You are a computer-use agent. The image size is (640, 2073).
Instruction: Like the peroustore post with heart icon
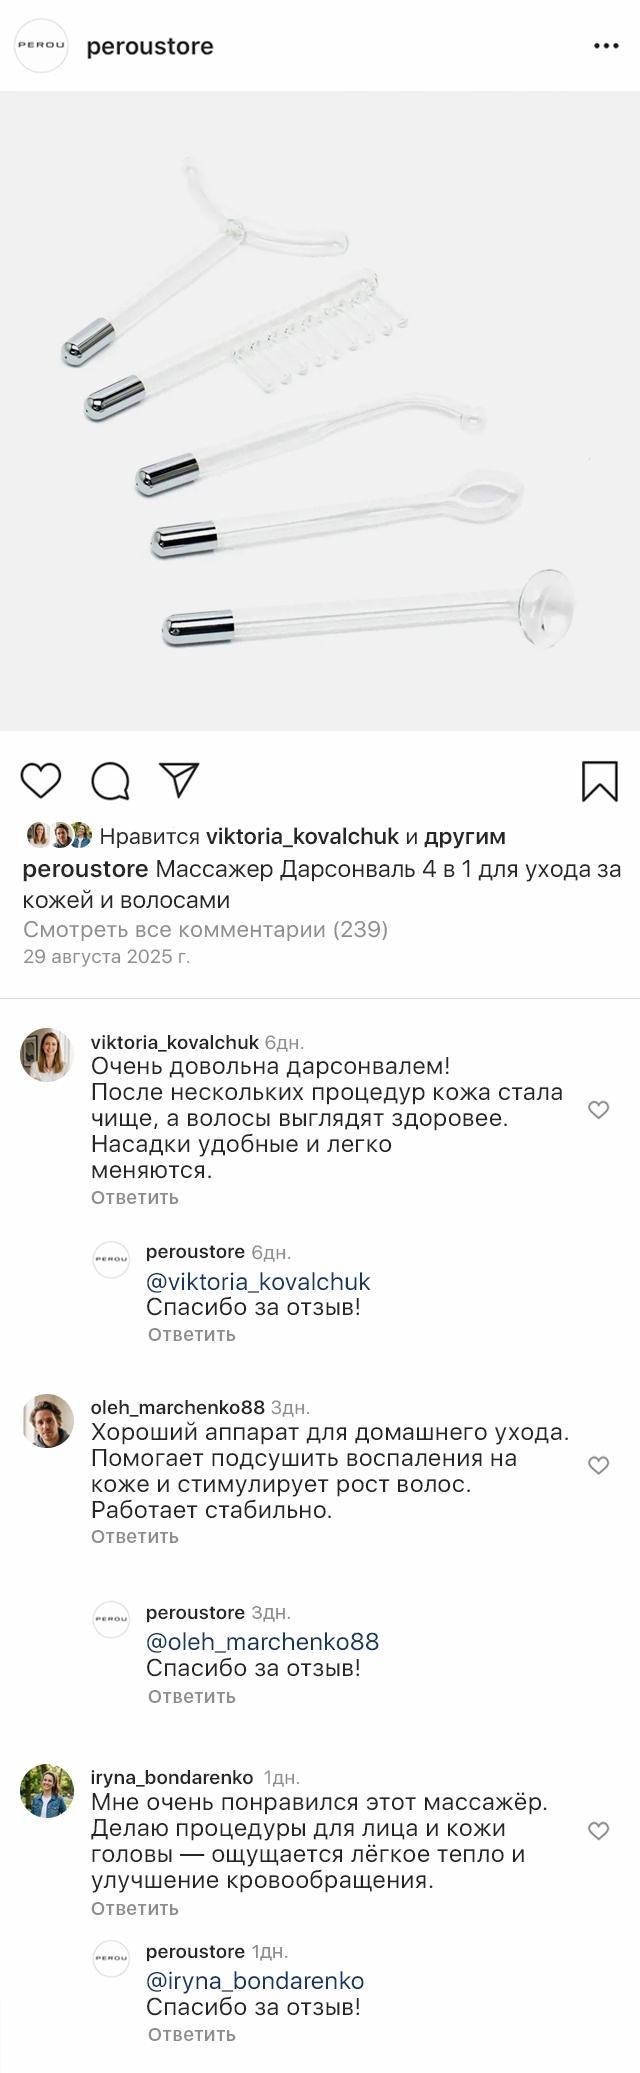tap(41, 780)
